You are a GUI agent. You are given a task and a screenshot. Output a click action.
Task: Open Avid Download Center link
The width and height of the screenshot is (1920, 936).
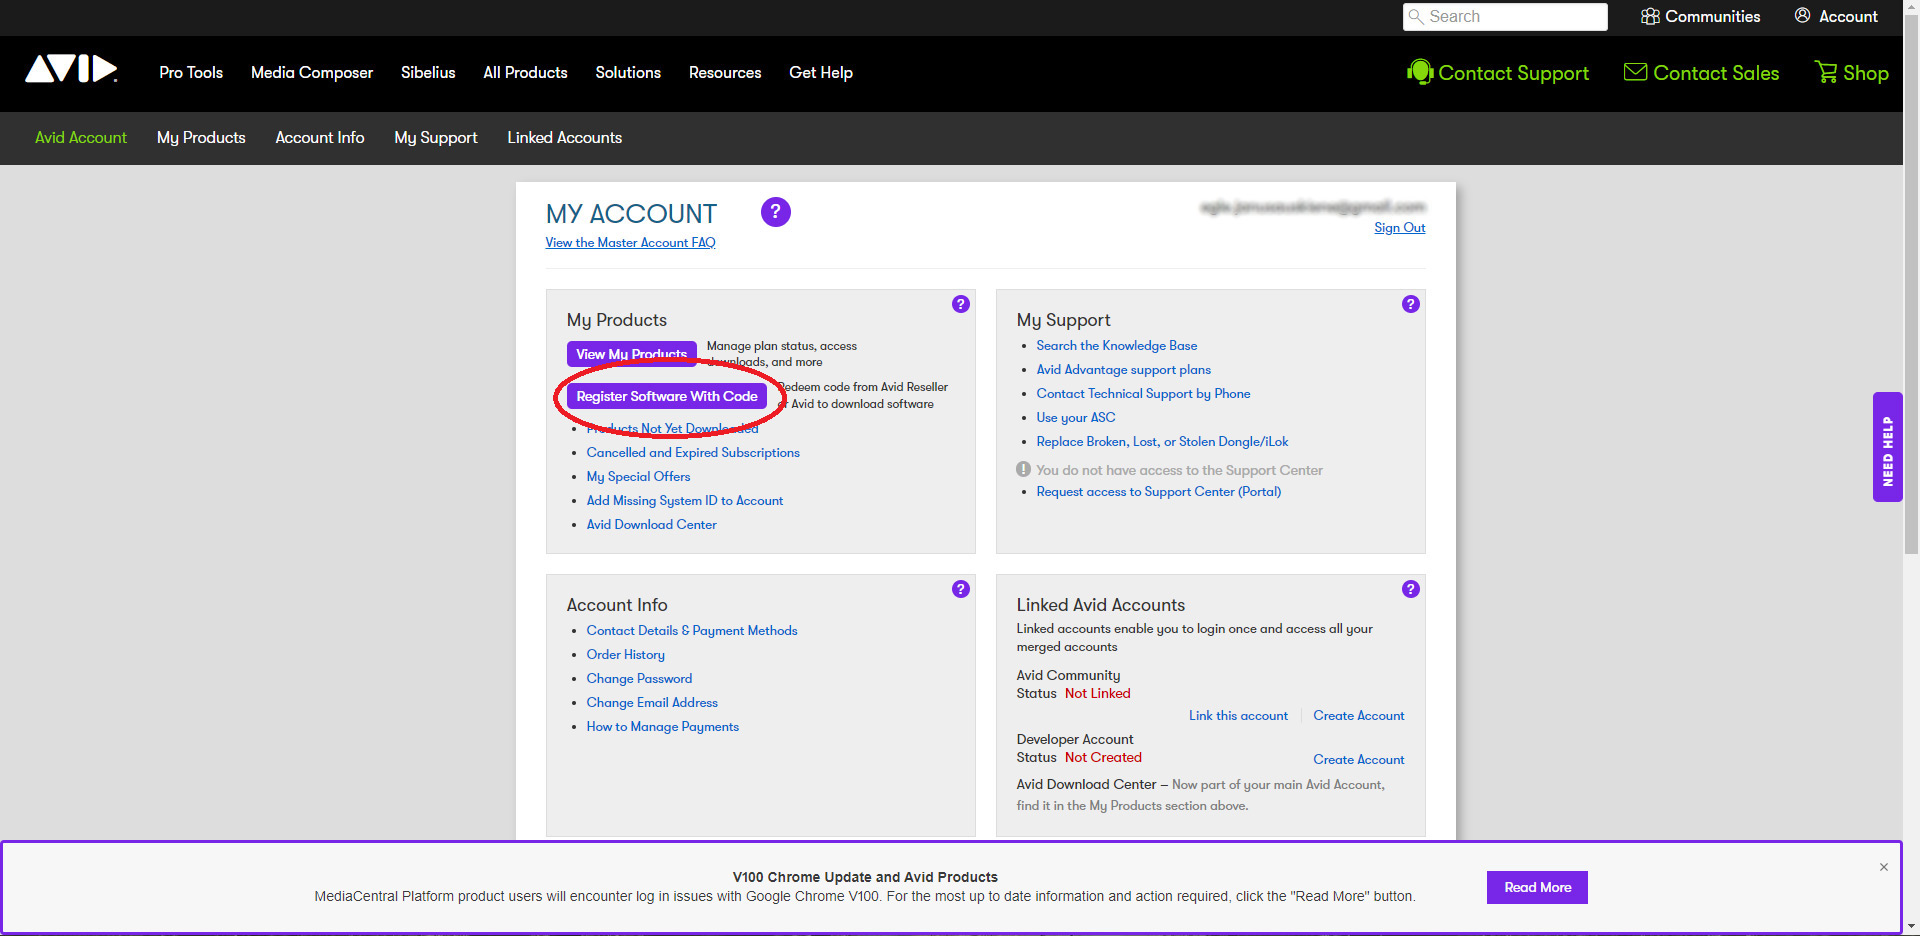652,525
